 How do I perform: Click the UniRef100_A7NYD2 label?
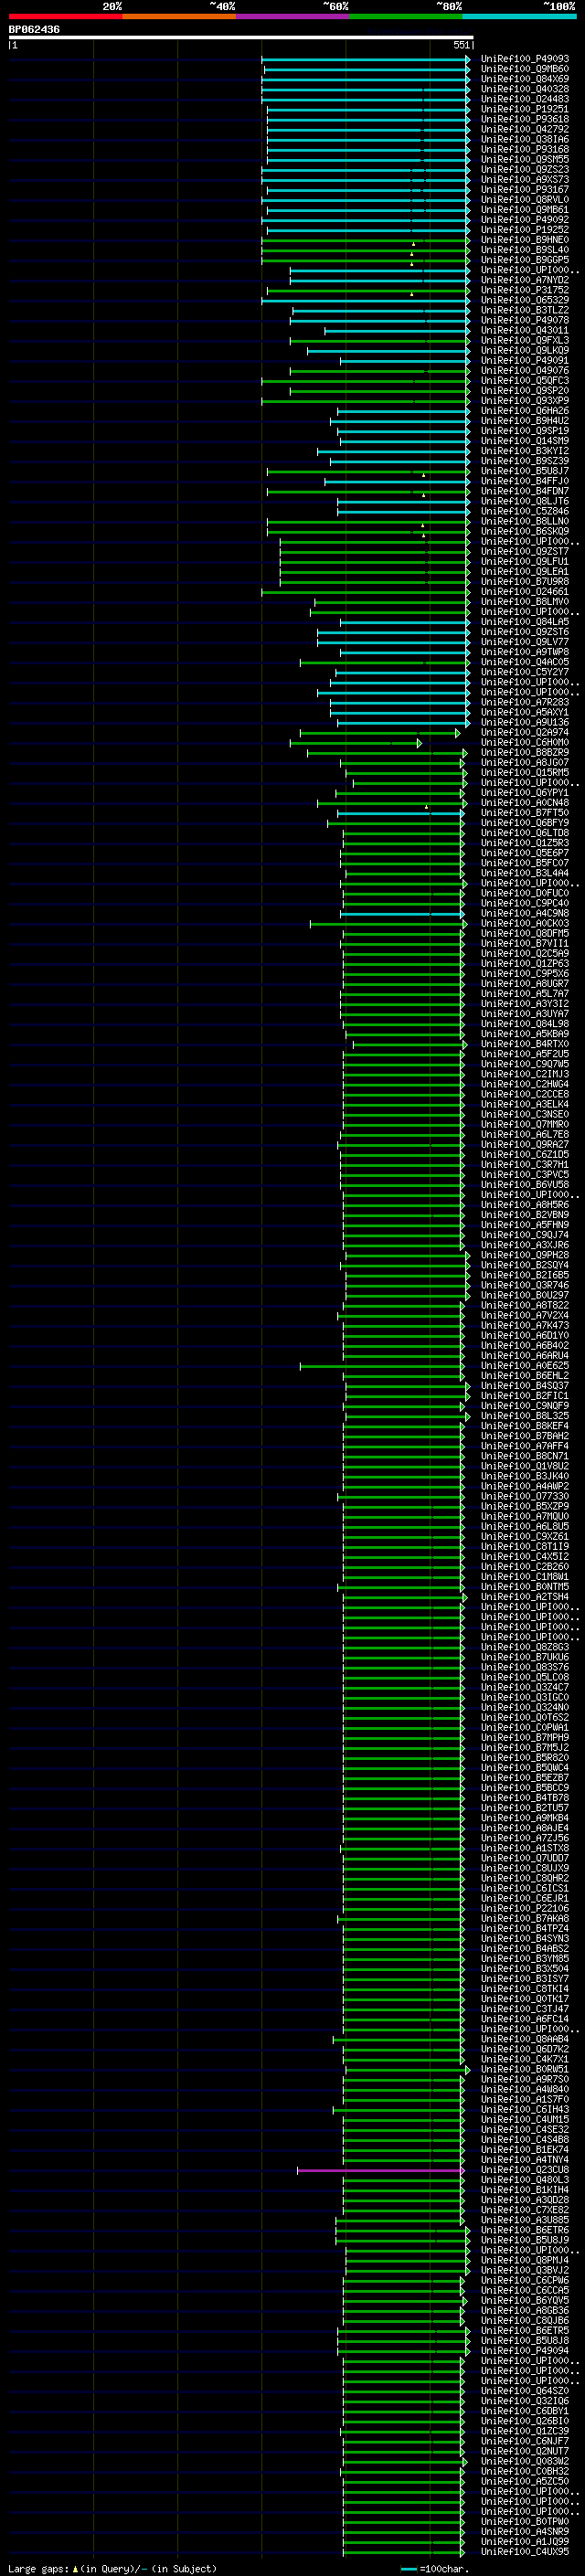(524, 280)
